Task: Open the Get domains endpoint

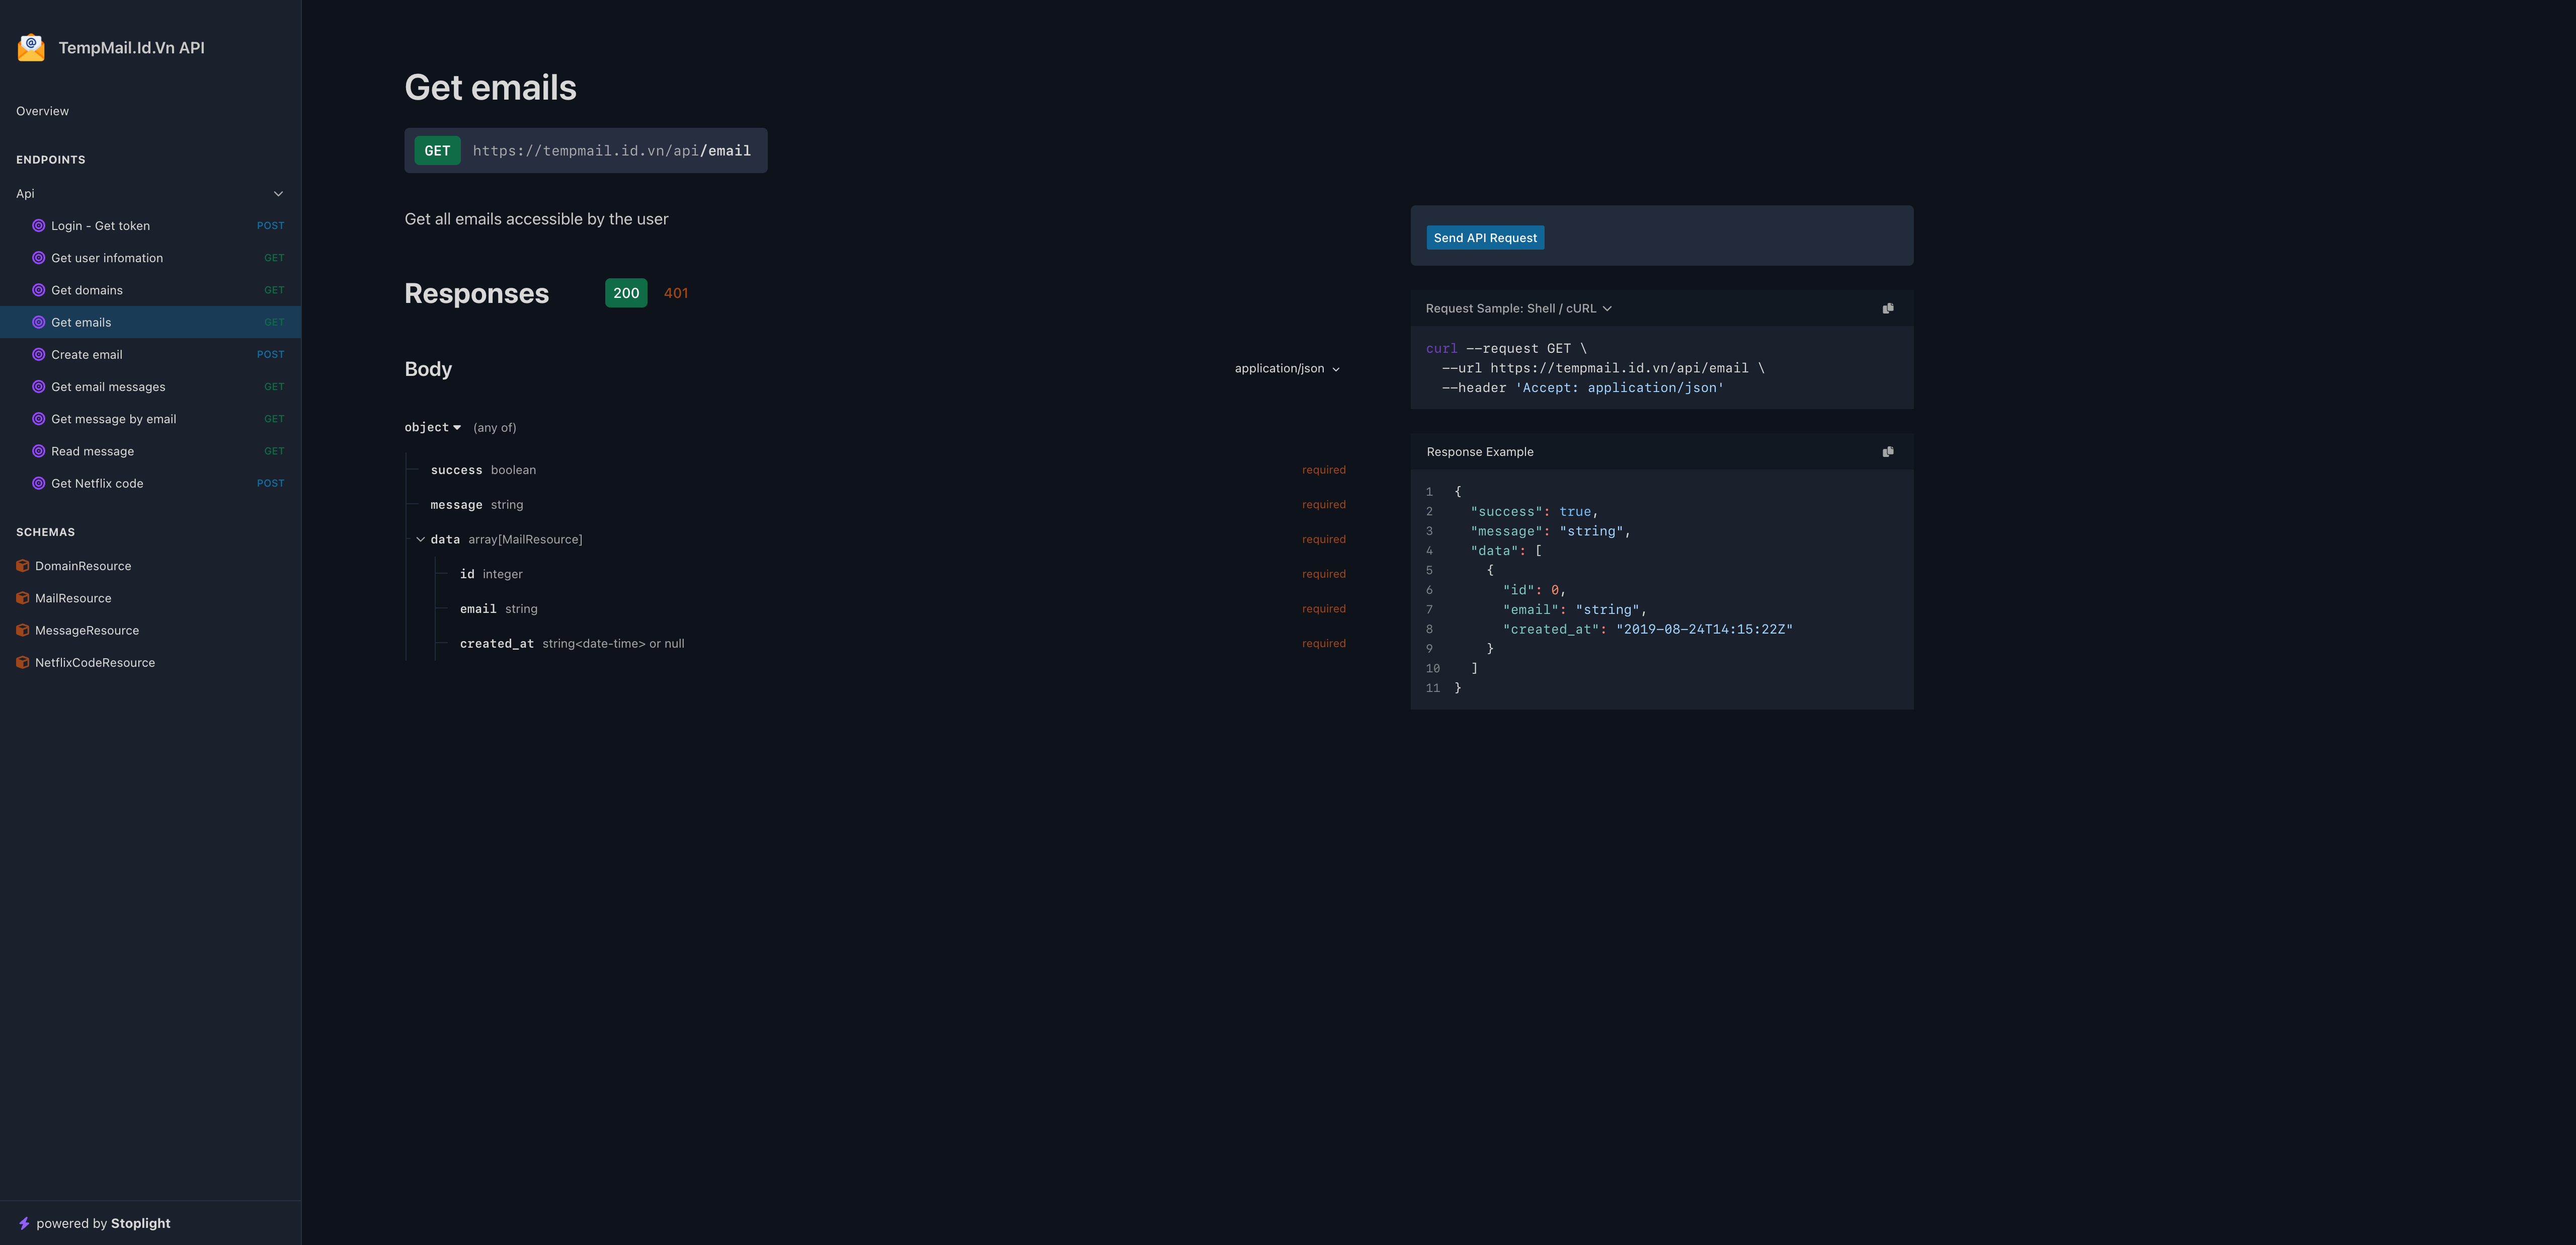Action: (x=150, y=290)
